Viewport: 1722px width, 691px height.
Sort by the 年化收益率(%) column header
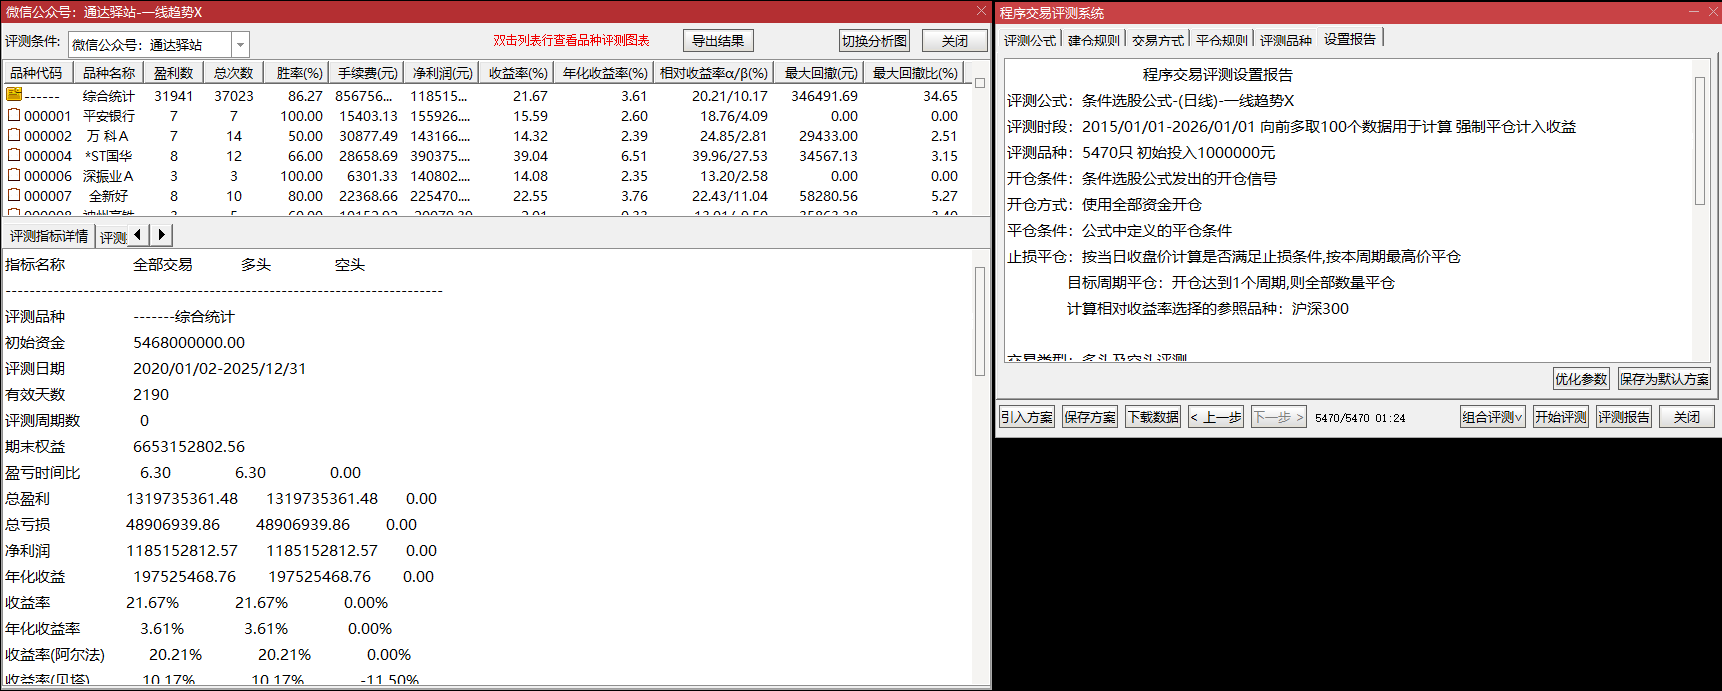[604, 73]
